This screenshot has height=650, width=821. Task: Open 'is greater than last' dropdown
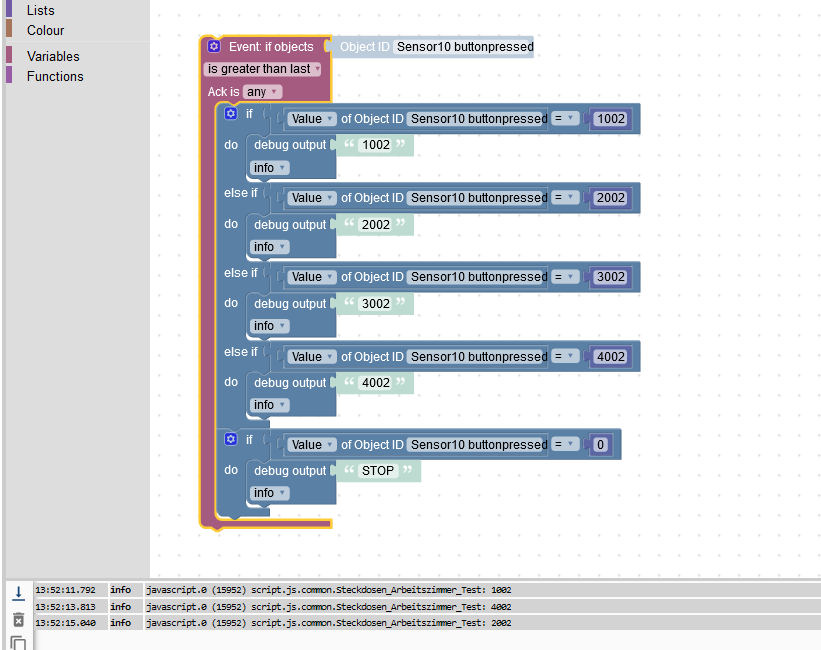263,69
